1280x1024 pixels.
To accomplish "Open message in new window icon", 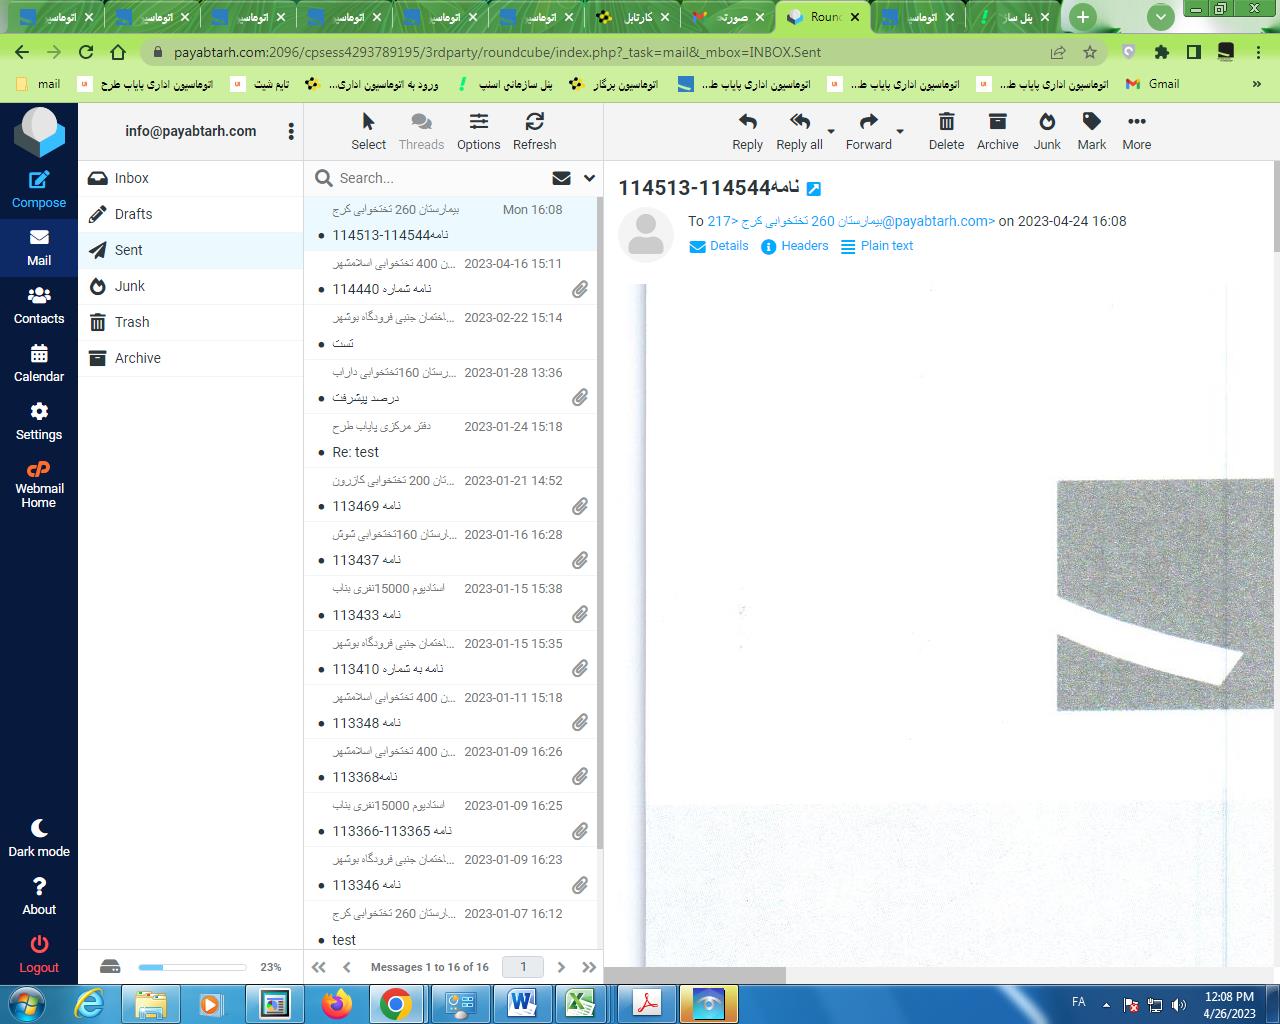I will pyautogui.click(x=814, y=189).
